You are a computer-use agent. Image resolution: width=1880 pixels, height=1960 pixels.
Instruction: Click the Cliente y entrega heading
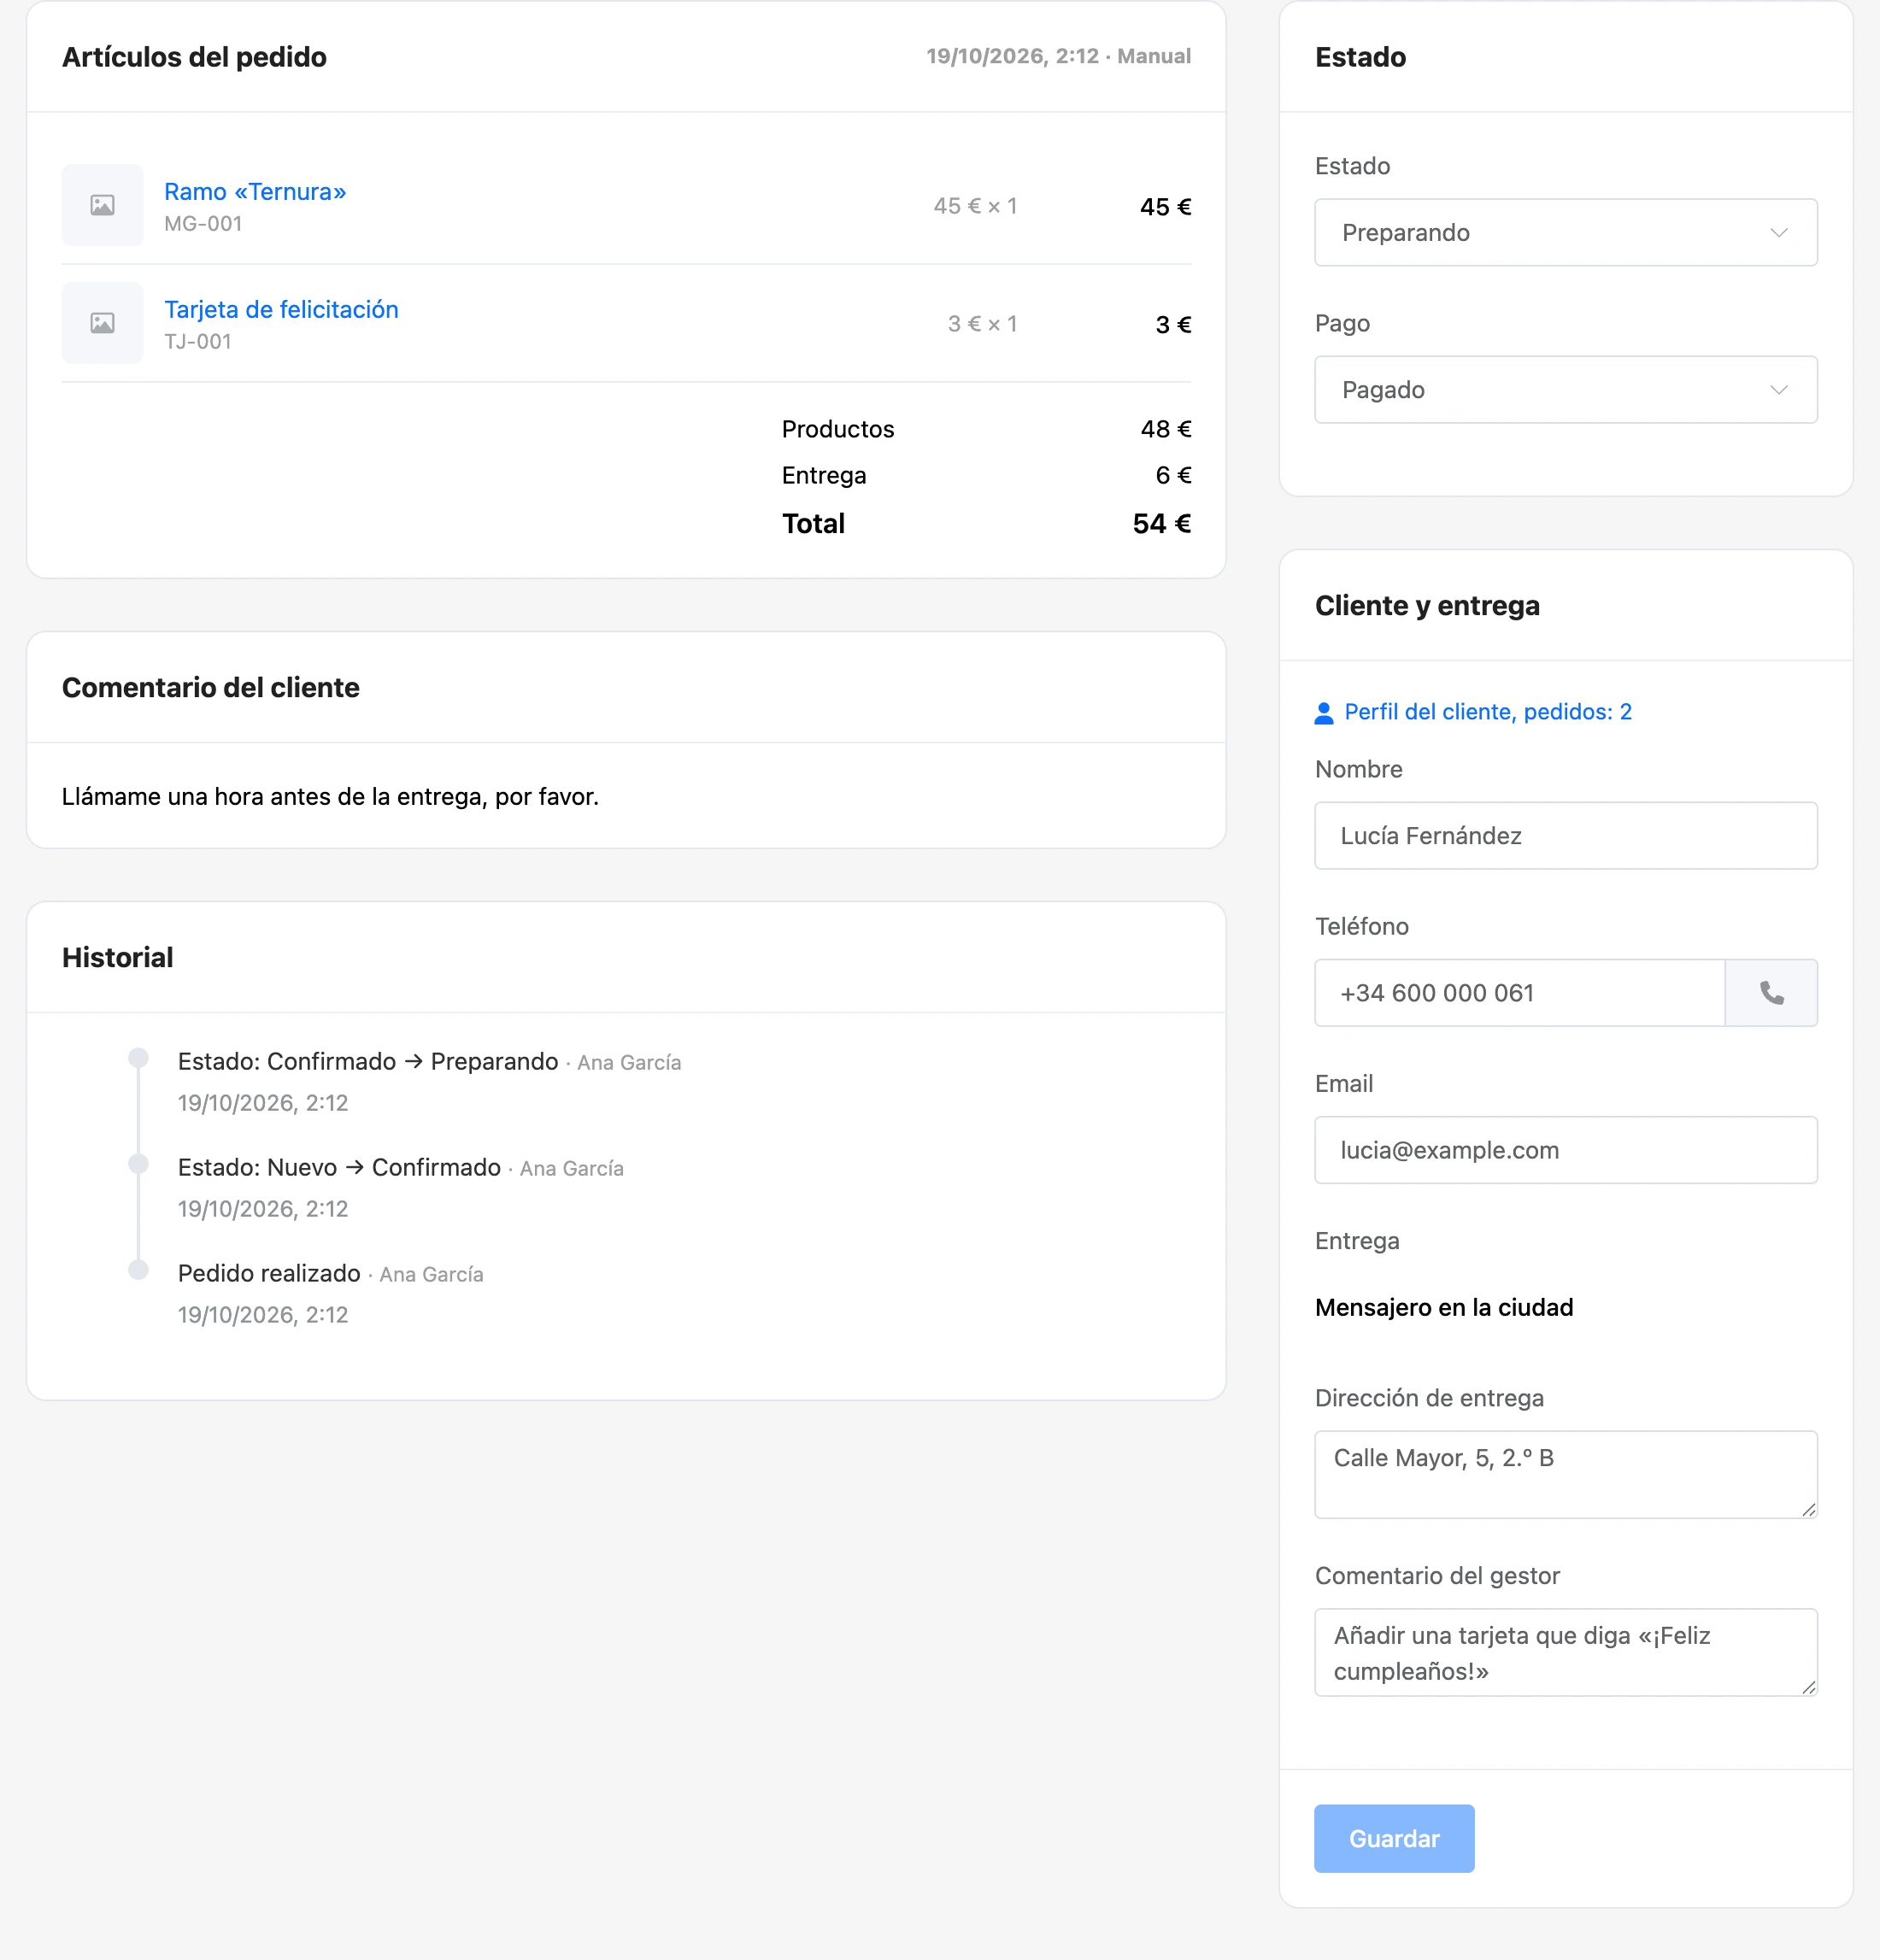[x=1427, y=606]
